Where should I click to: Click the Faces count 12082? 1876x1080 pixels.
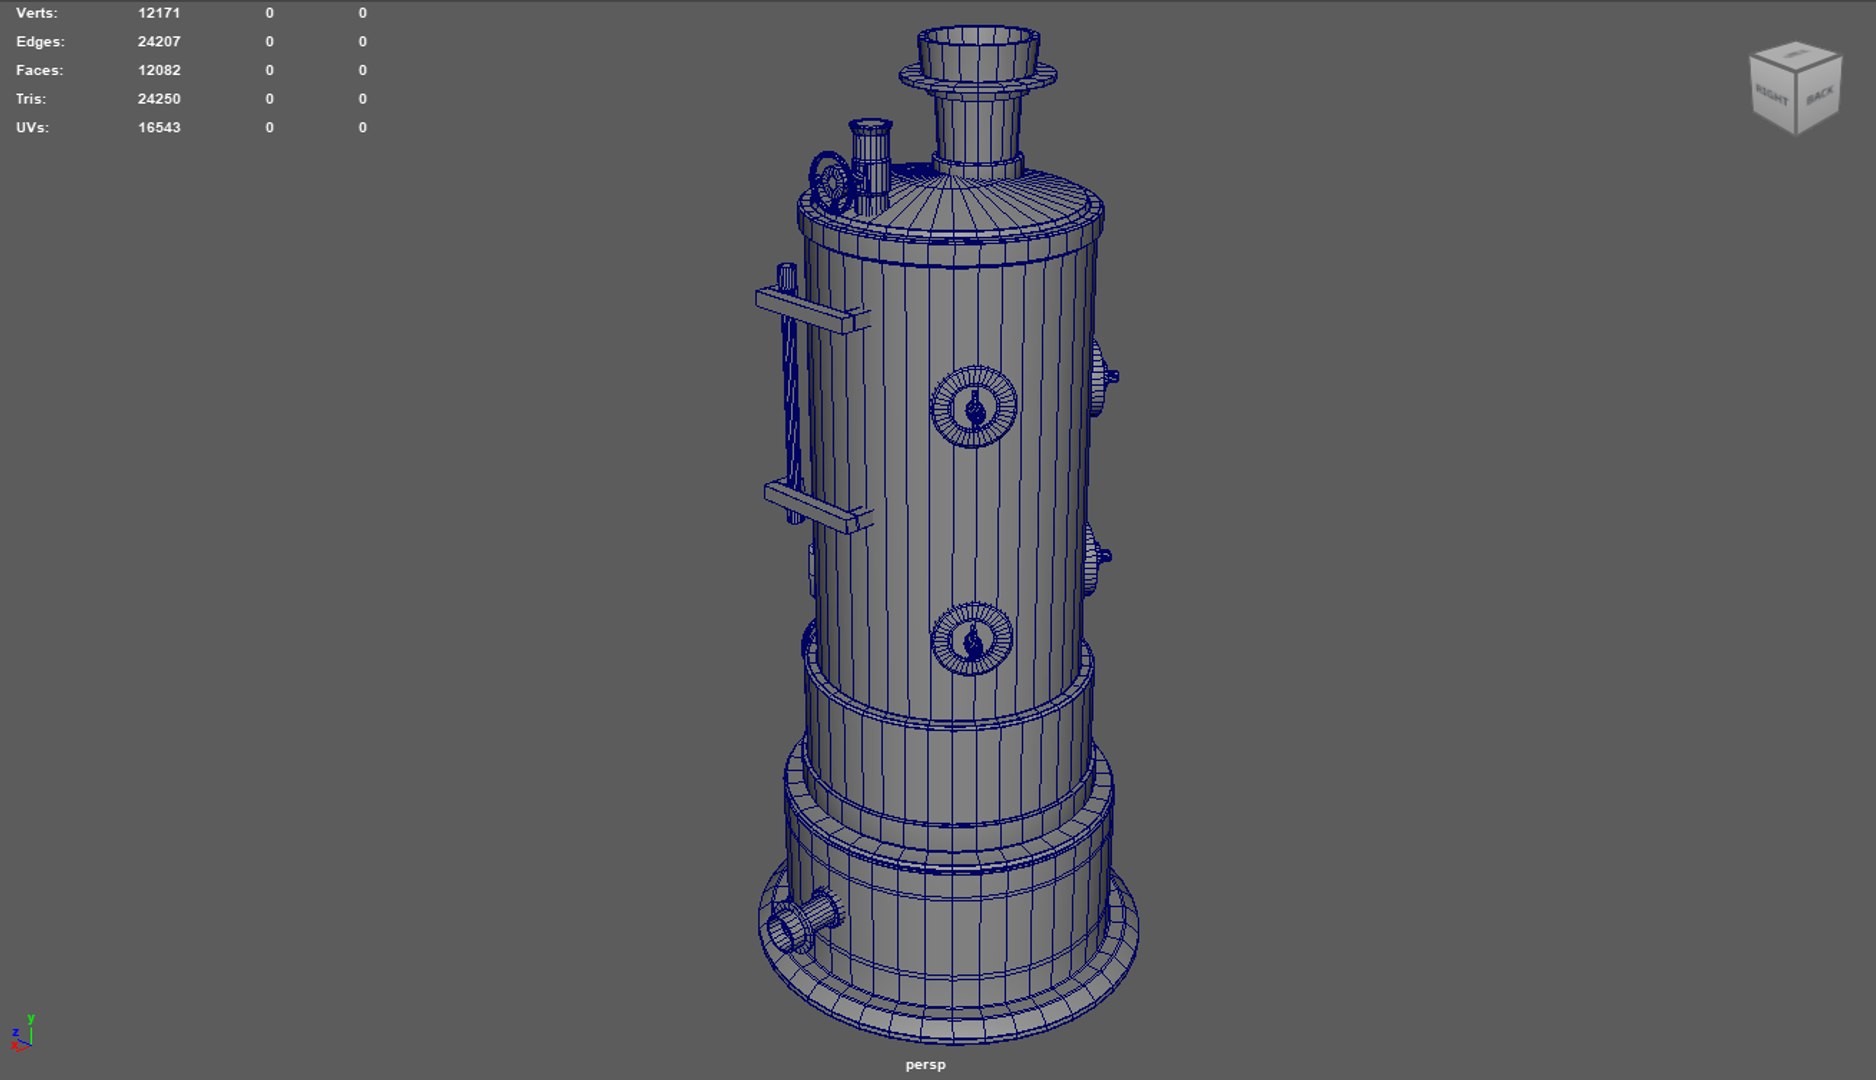coord(159,70)
